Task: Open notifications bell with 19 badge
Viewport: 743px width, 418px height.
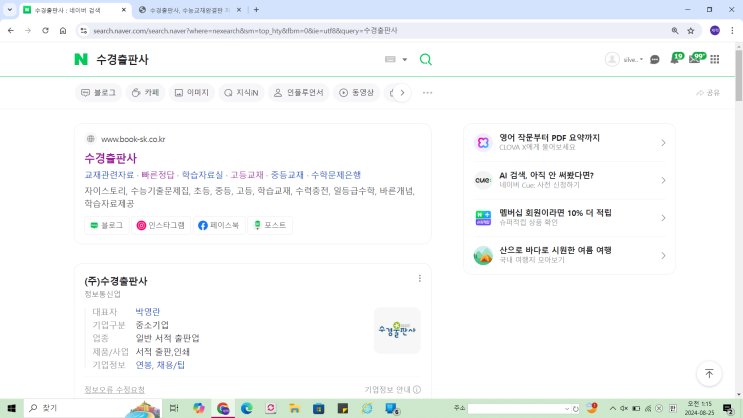Action: point(675,59)
